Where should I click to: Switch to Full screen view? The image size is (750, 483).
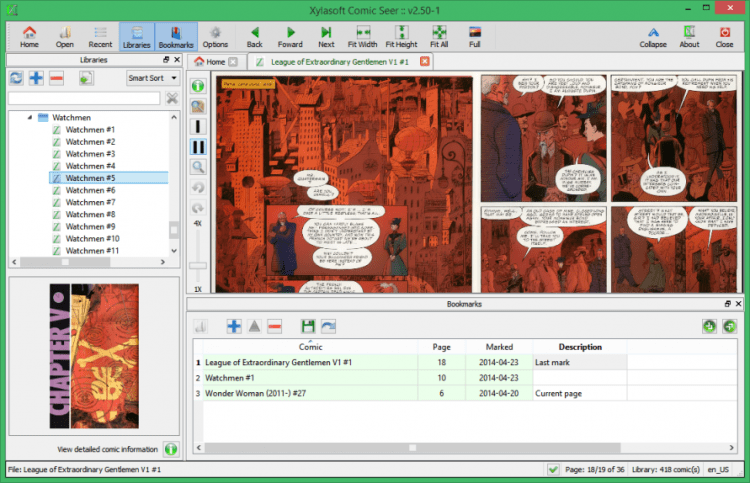(474, 37)
